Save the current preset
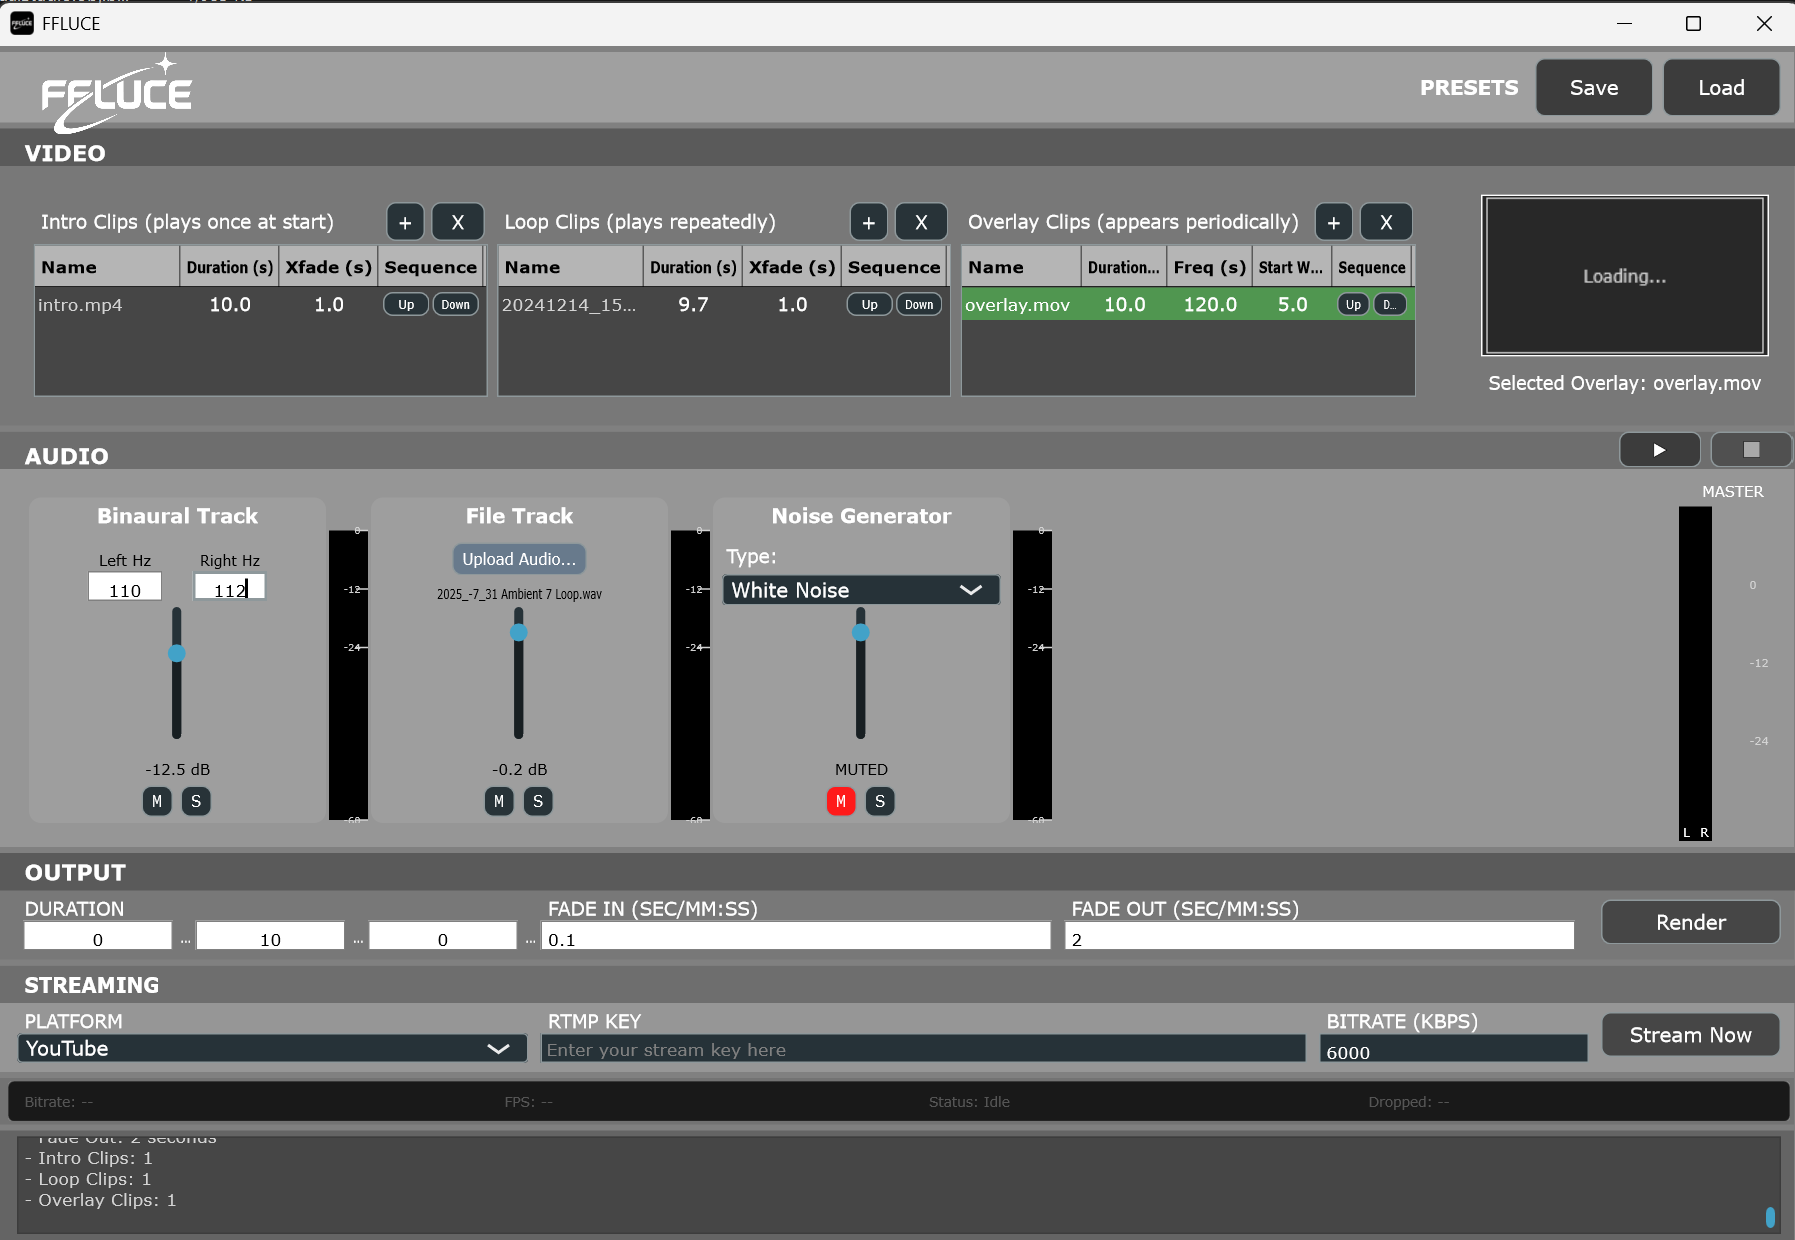Image resolution: width=1795 pixels, height=1240 pixels. (x=1594, y=87)
